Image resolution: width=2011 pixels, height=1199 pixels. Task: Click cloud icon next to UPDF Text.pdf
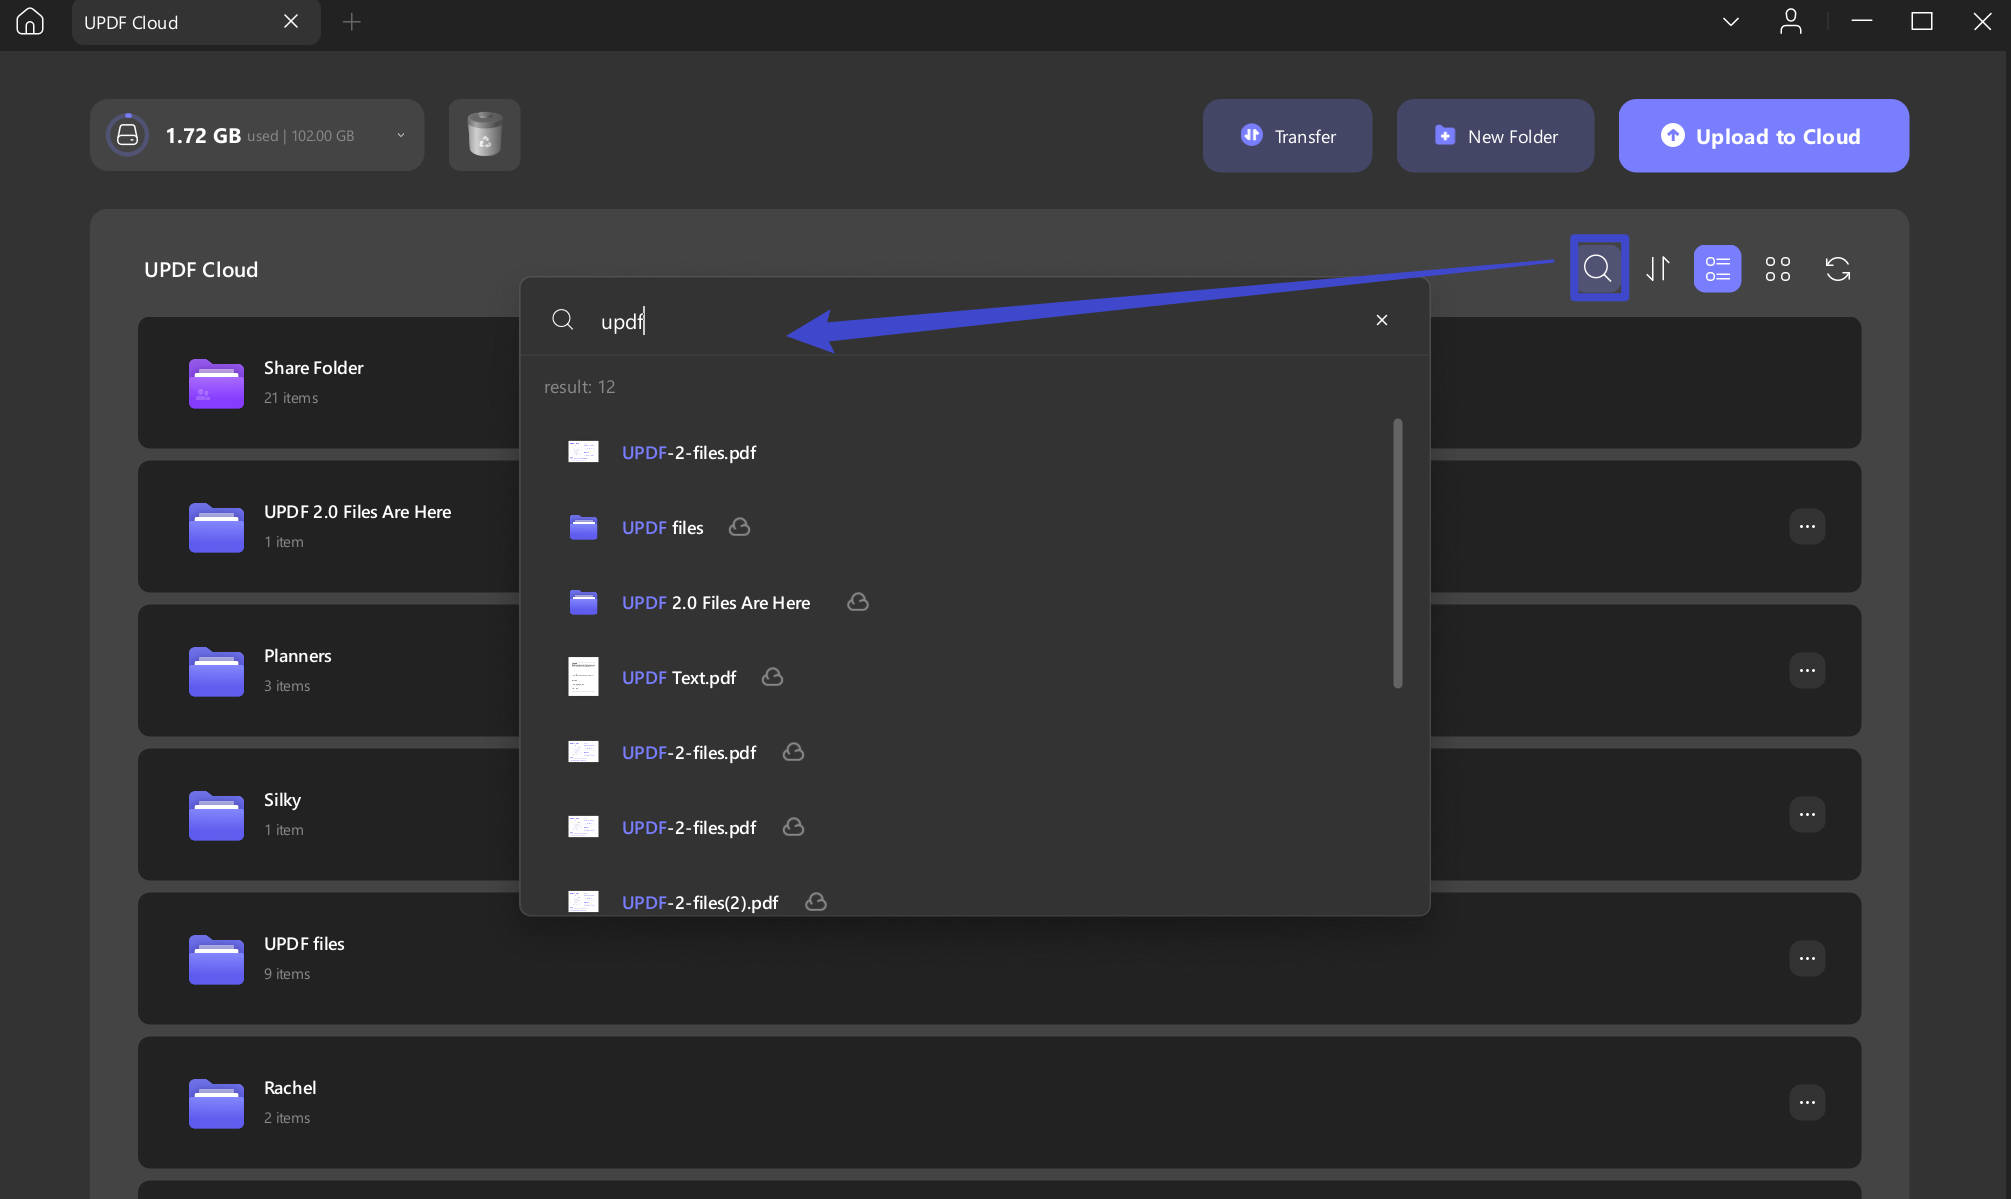click(x=772, y=677)
